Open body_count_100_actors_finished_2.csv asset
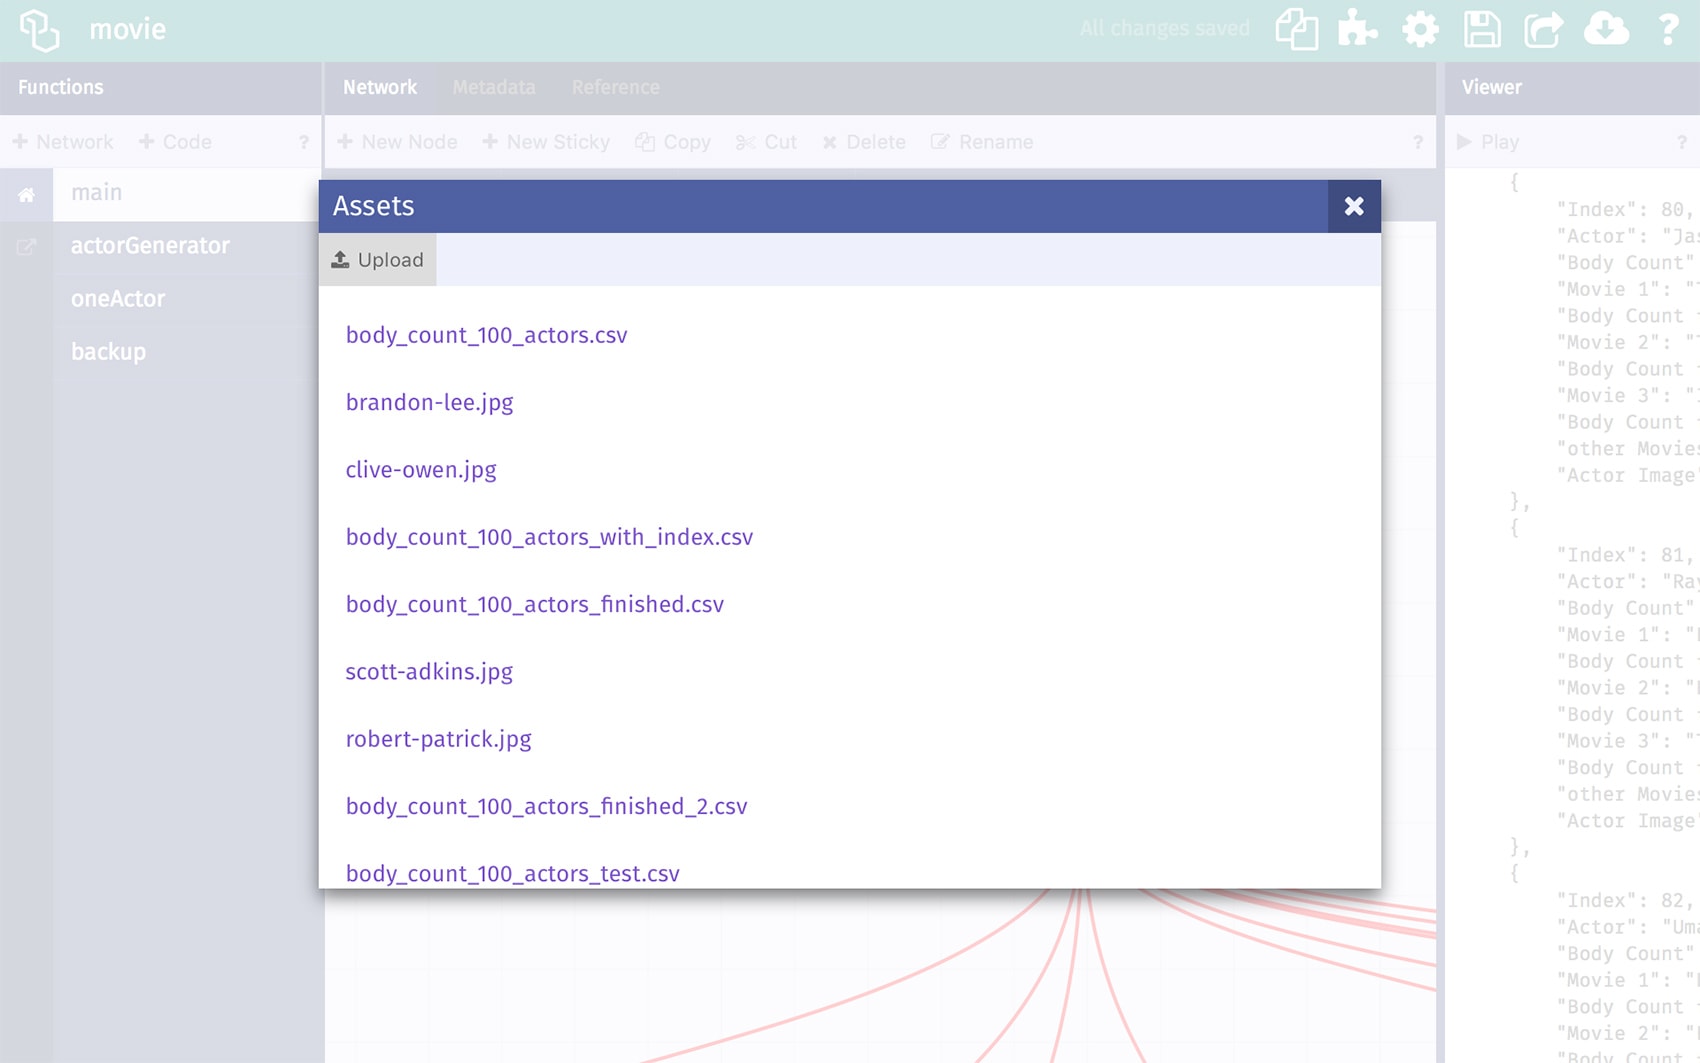 tap(546, 806)
